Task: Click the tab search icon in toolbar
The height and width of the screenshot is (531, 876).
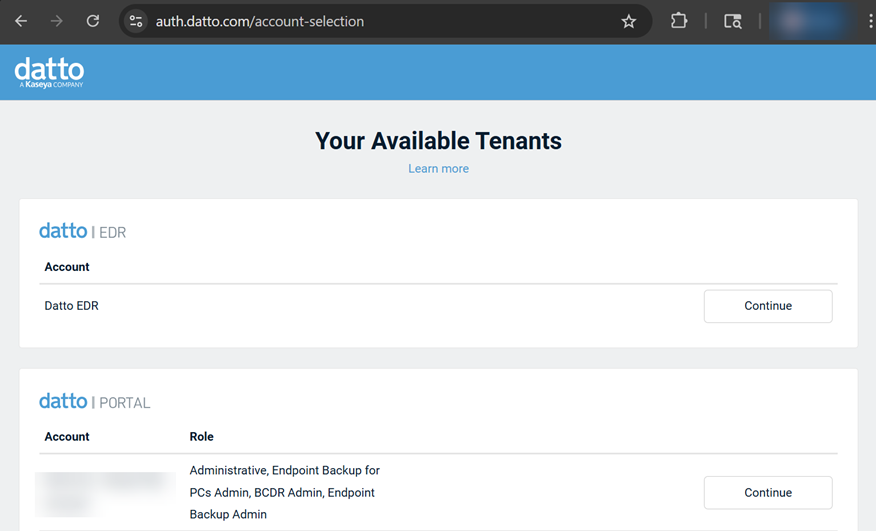Action: (x=733, y=21)
